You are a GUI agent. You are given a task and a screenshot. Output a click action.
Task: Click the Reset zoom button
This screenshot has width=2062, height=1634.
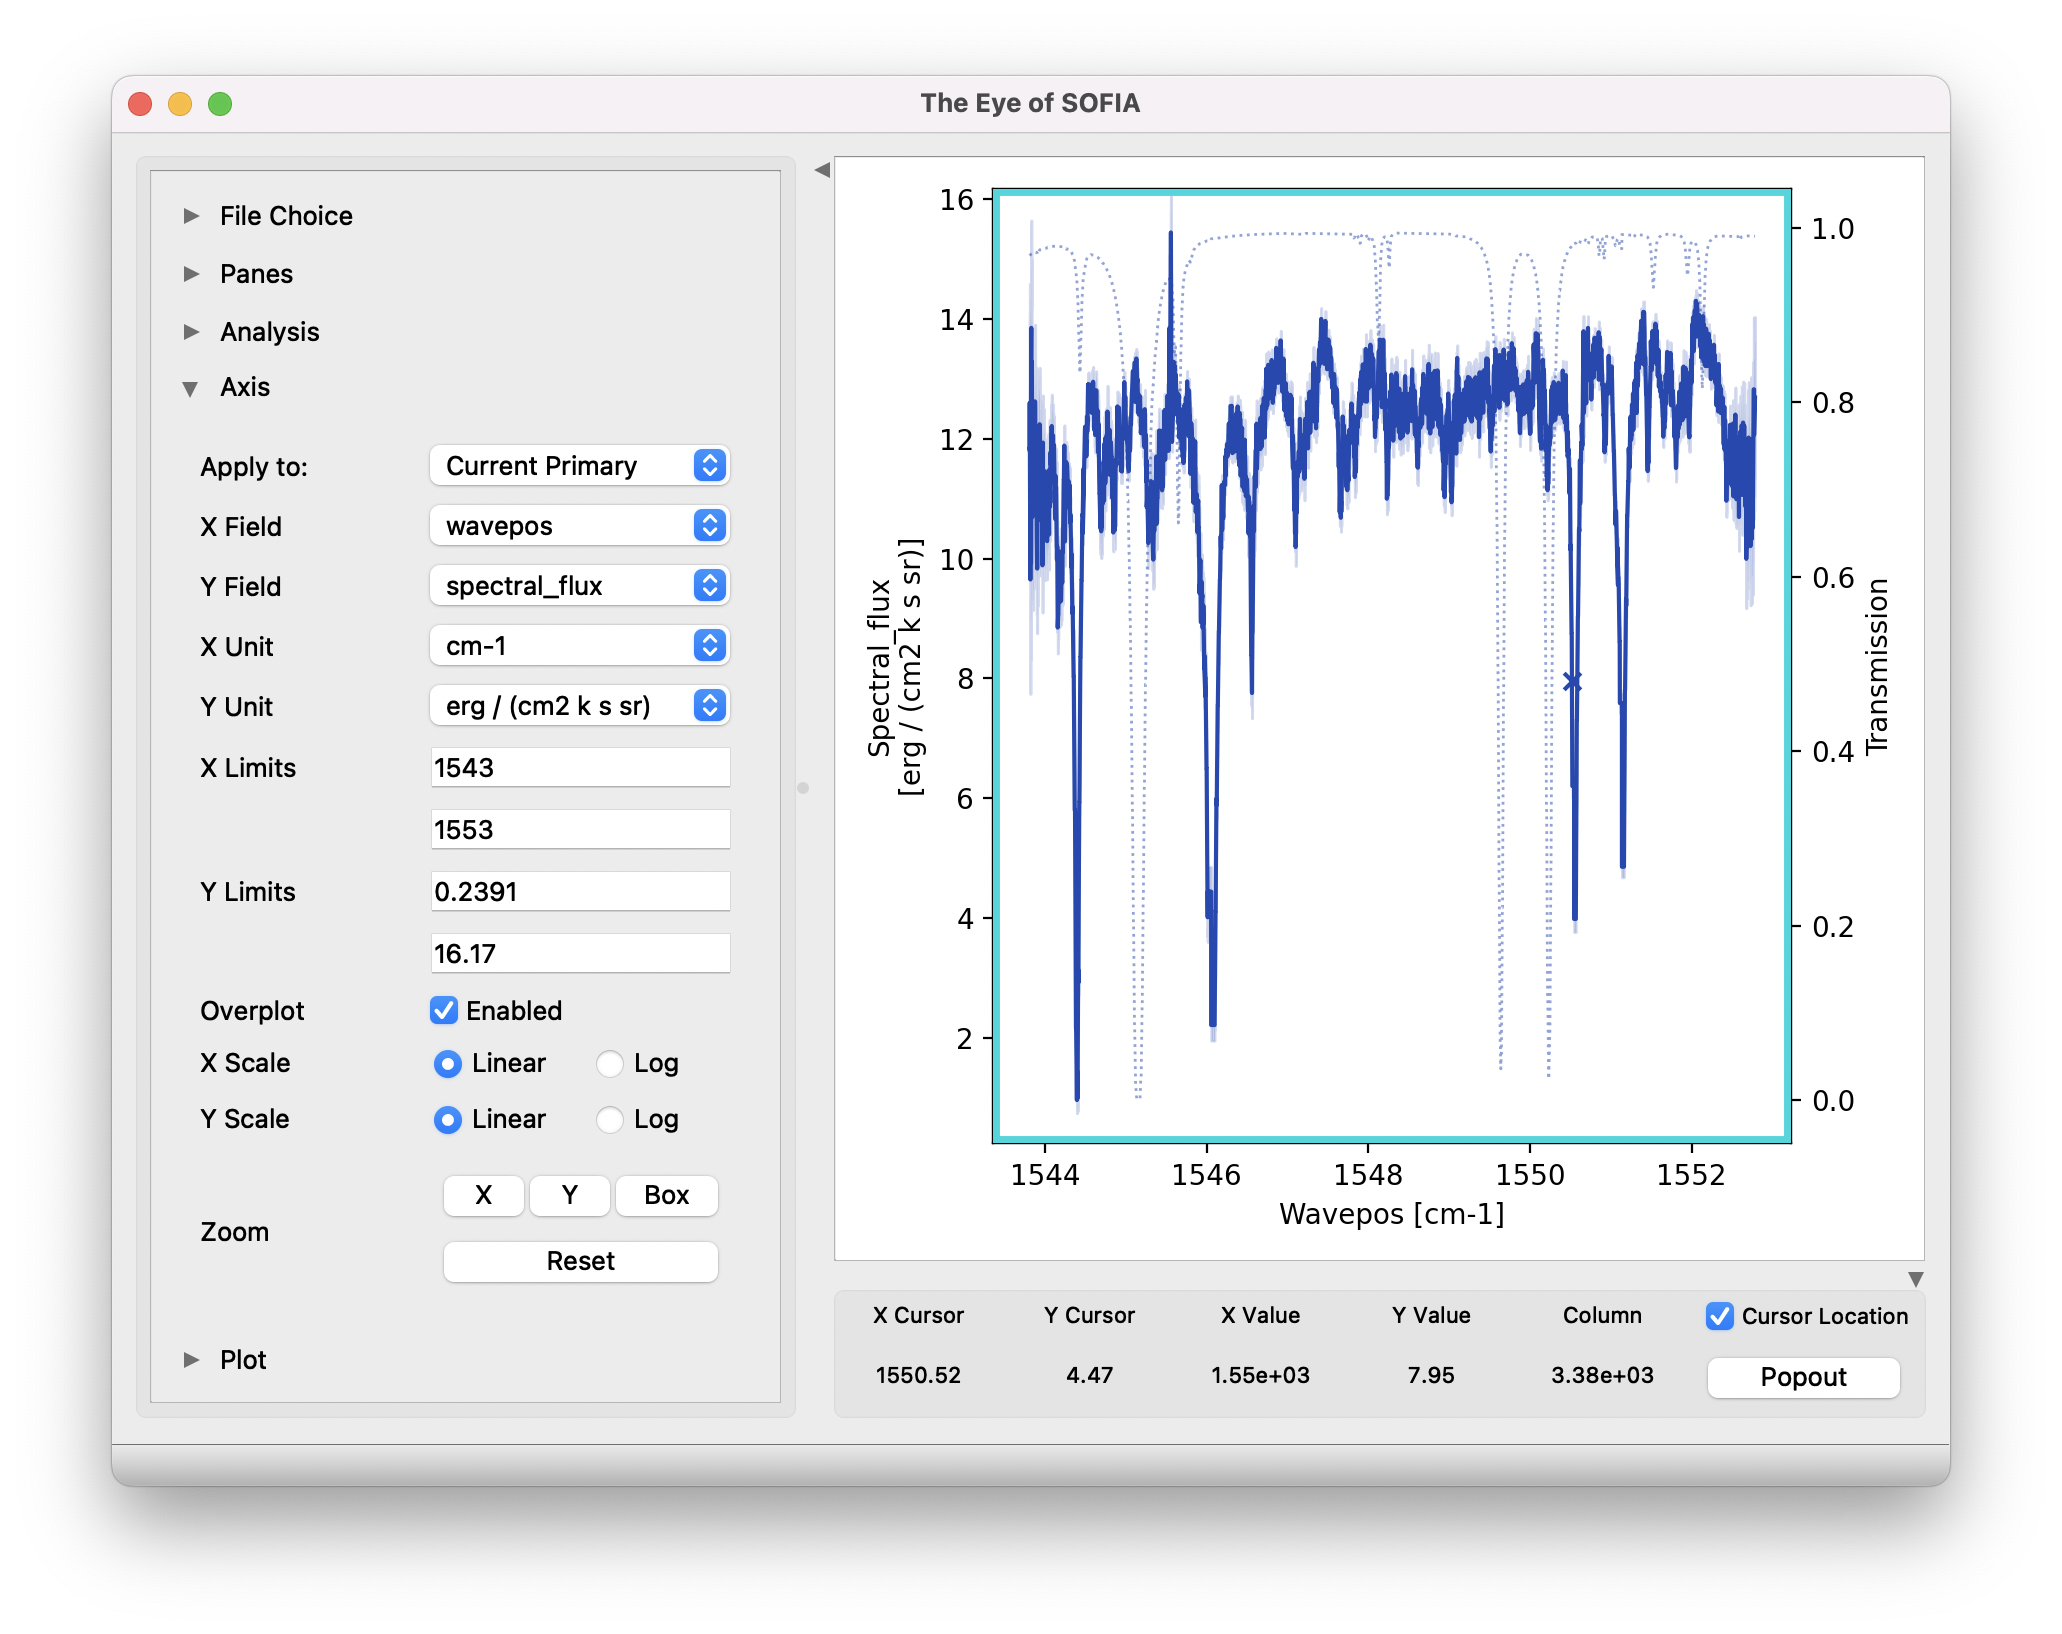580,1261
